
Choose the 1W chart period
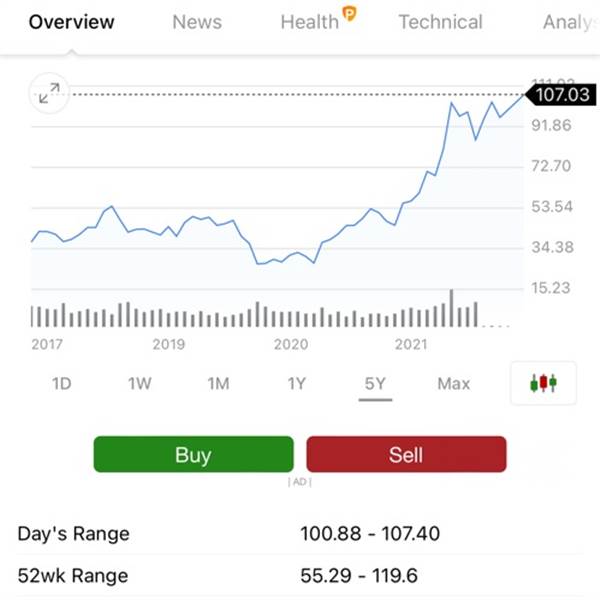140,383
